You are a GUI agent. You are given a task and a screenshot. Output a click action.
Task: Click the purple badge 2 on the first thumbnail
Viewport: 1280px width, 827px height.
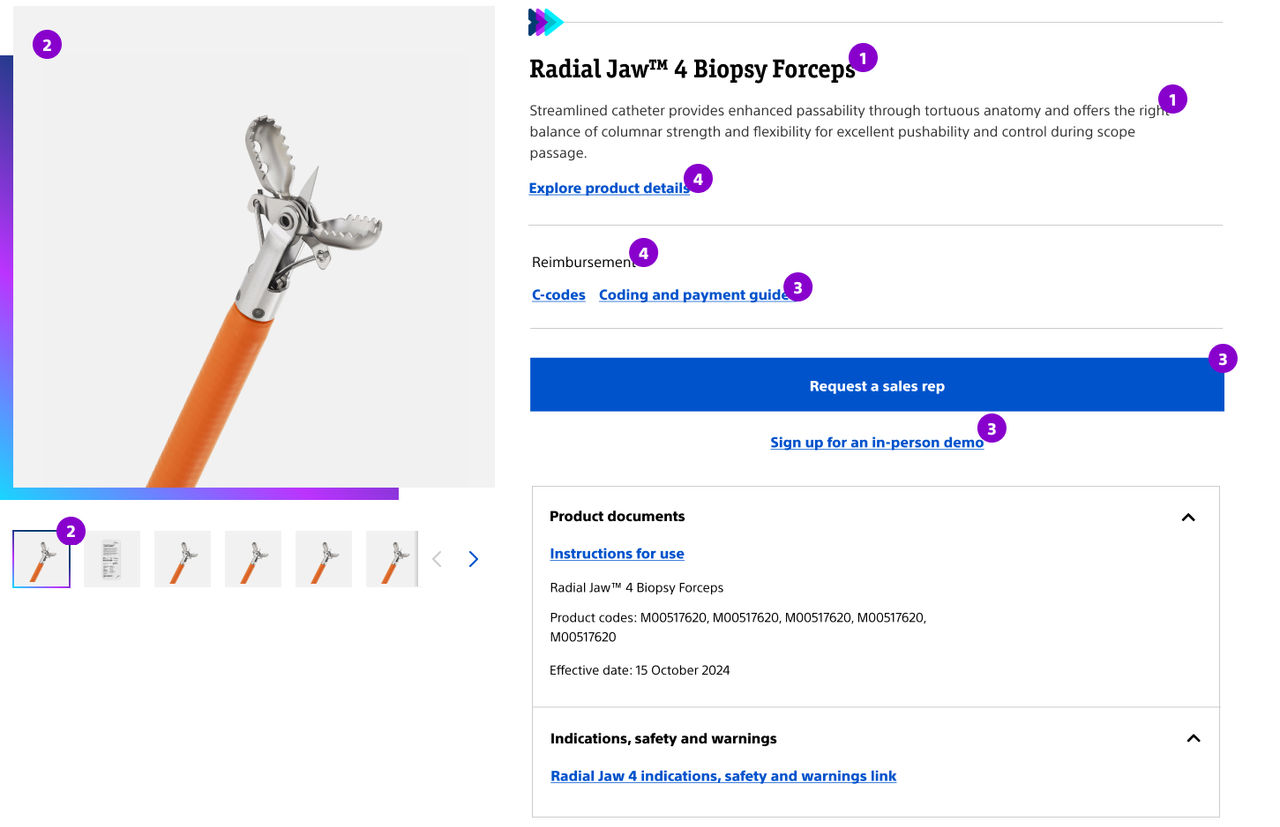(69, 532)
